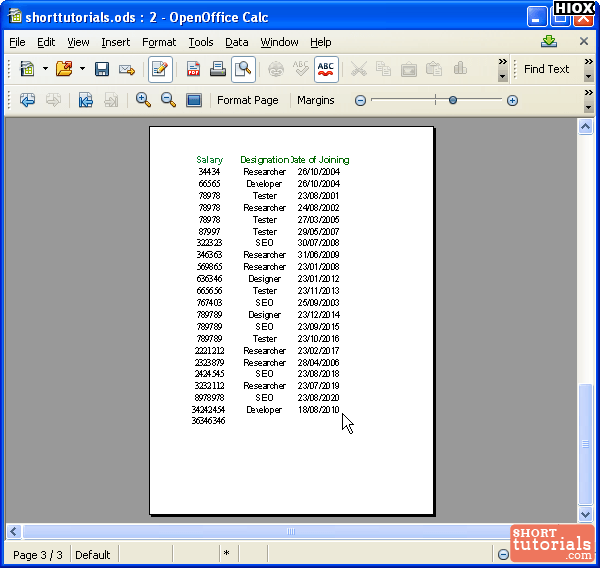
Task: Open the Help menu
Action: 321,42
